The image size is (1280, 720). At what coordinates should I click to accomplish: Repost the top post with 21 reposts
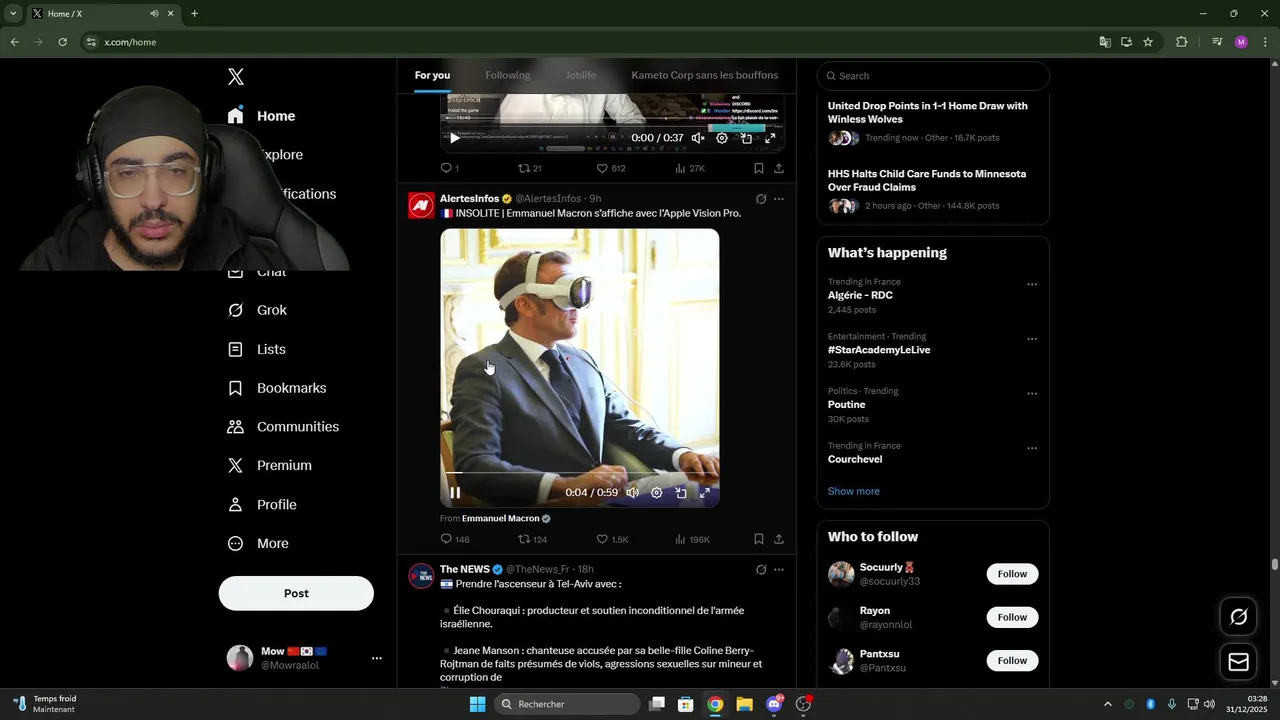coord(530,168)
